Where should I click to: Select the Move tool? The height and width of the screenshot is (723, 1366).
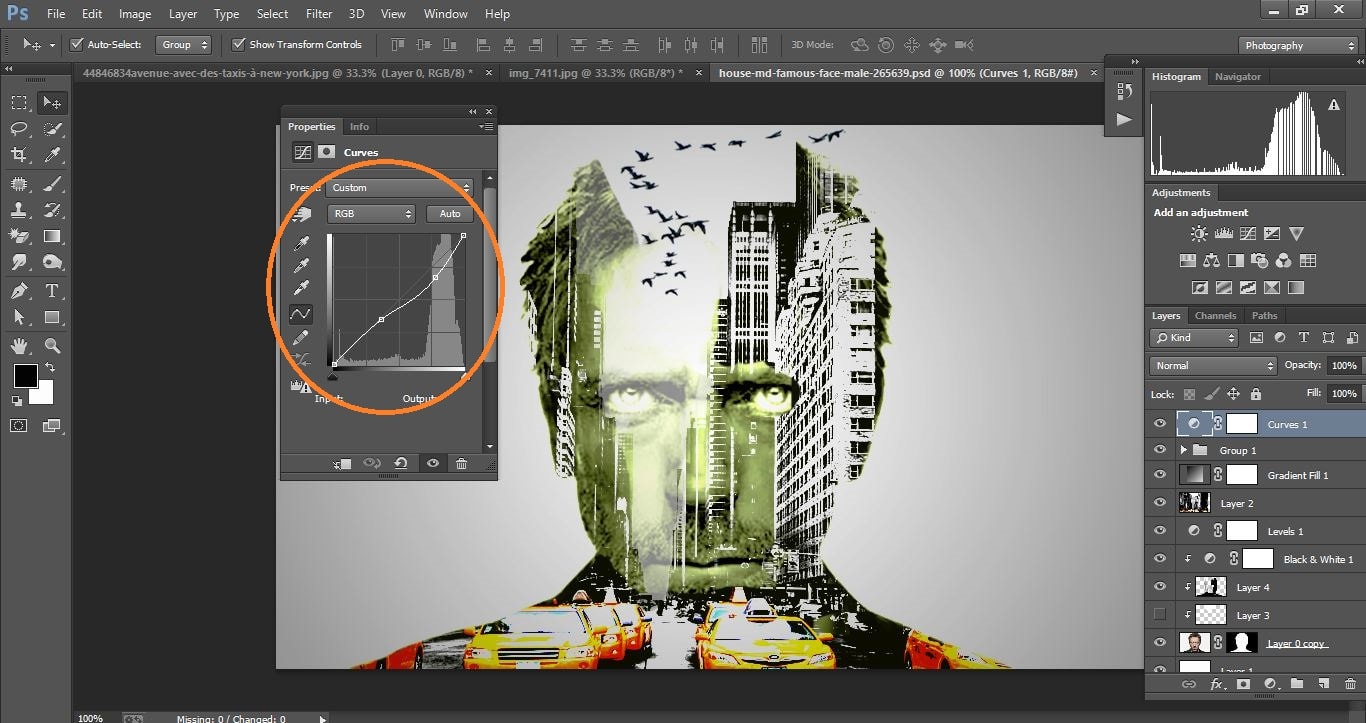click(51, 101)
